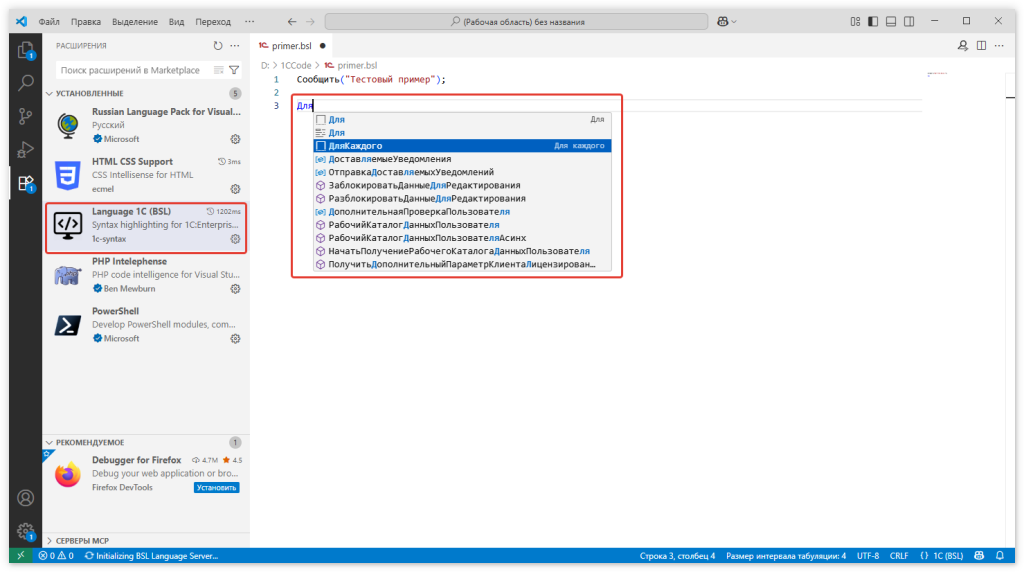Viewport: 1024px width, 572px height.
Task: Go back with the navigation arrow
Action: [292, 22]
